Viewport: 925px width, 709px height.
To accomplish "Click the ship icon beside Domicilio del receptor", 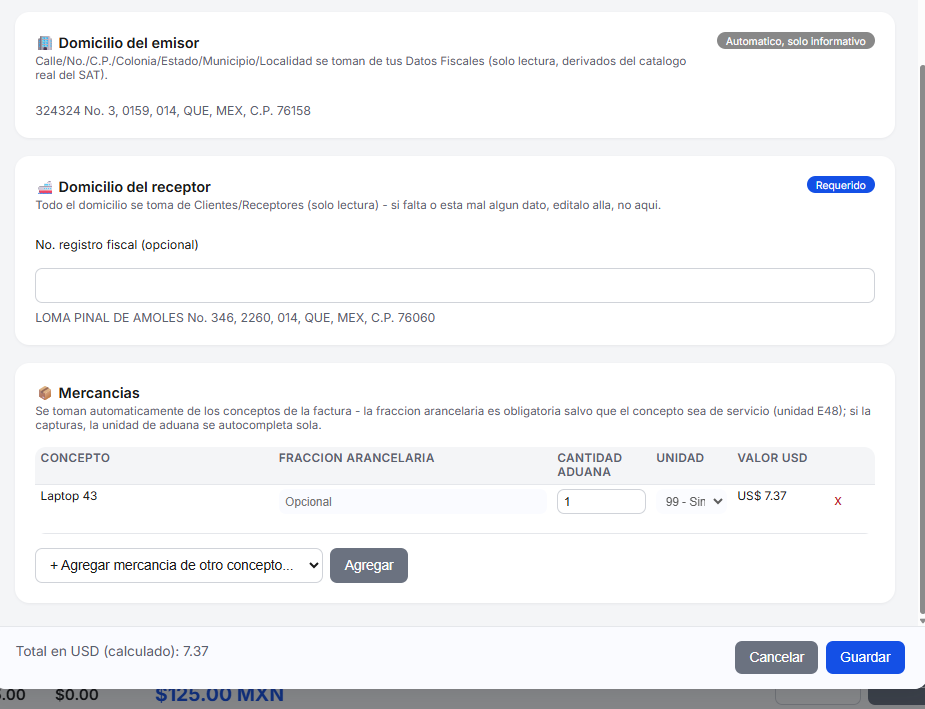I will 45,187.
